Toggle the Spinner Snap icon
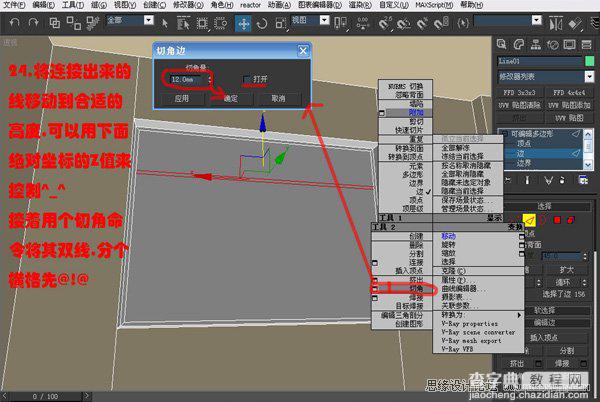Image resolution: width=600 pixels, height=402 pixels. (x=441, y=24)
